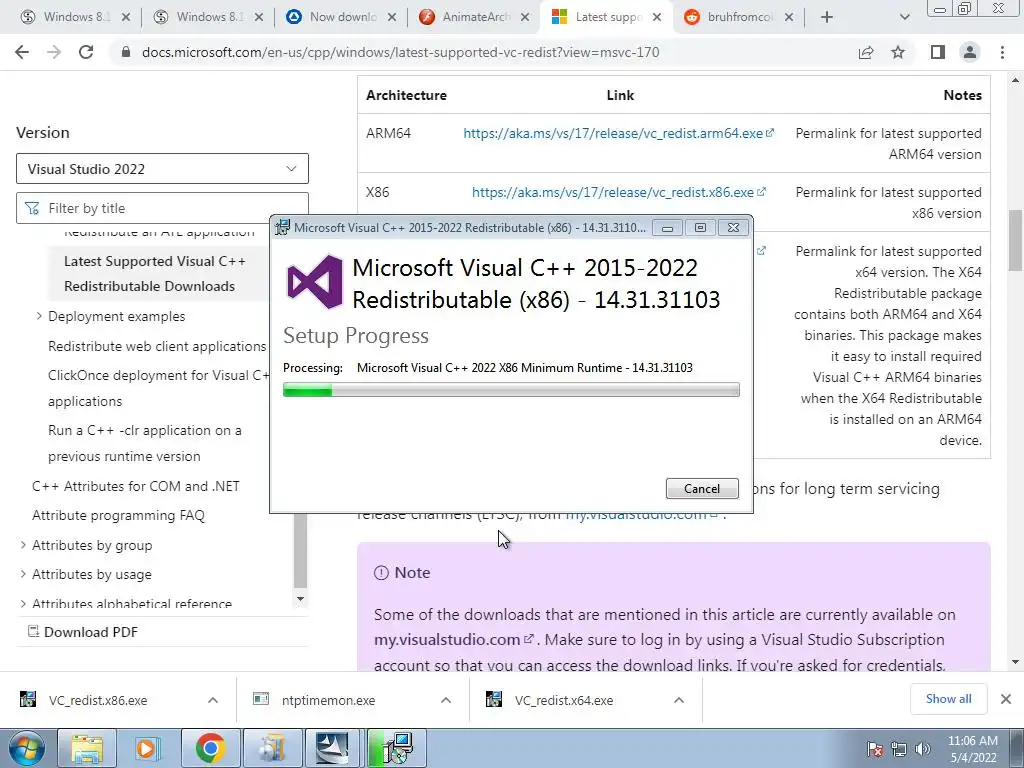Screen dimensions: 1024x768
Task: Click the Setup Progress bar
Action: (x=511, y=390)
